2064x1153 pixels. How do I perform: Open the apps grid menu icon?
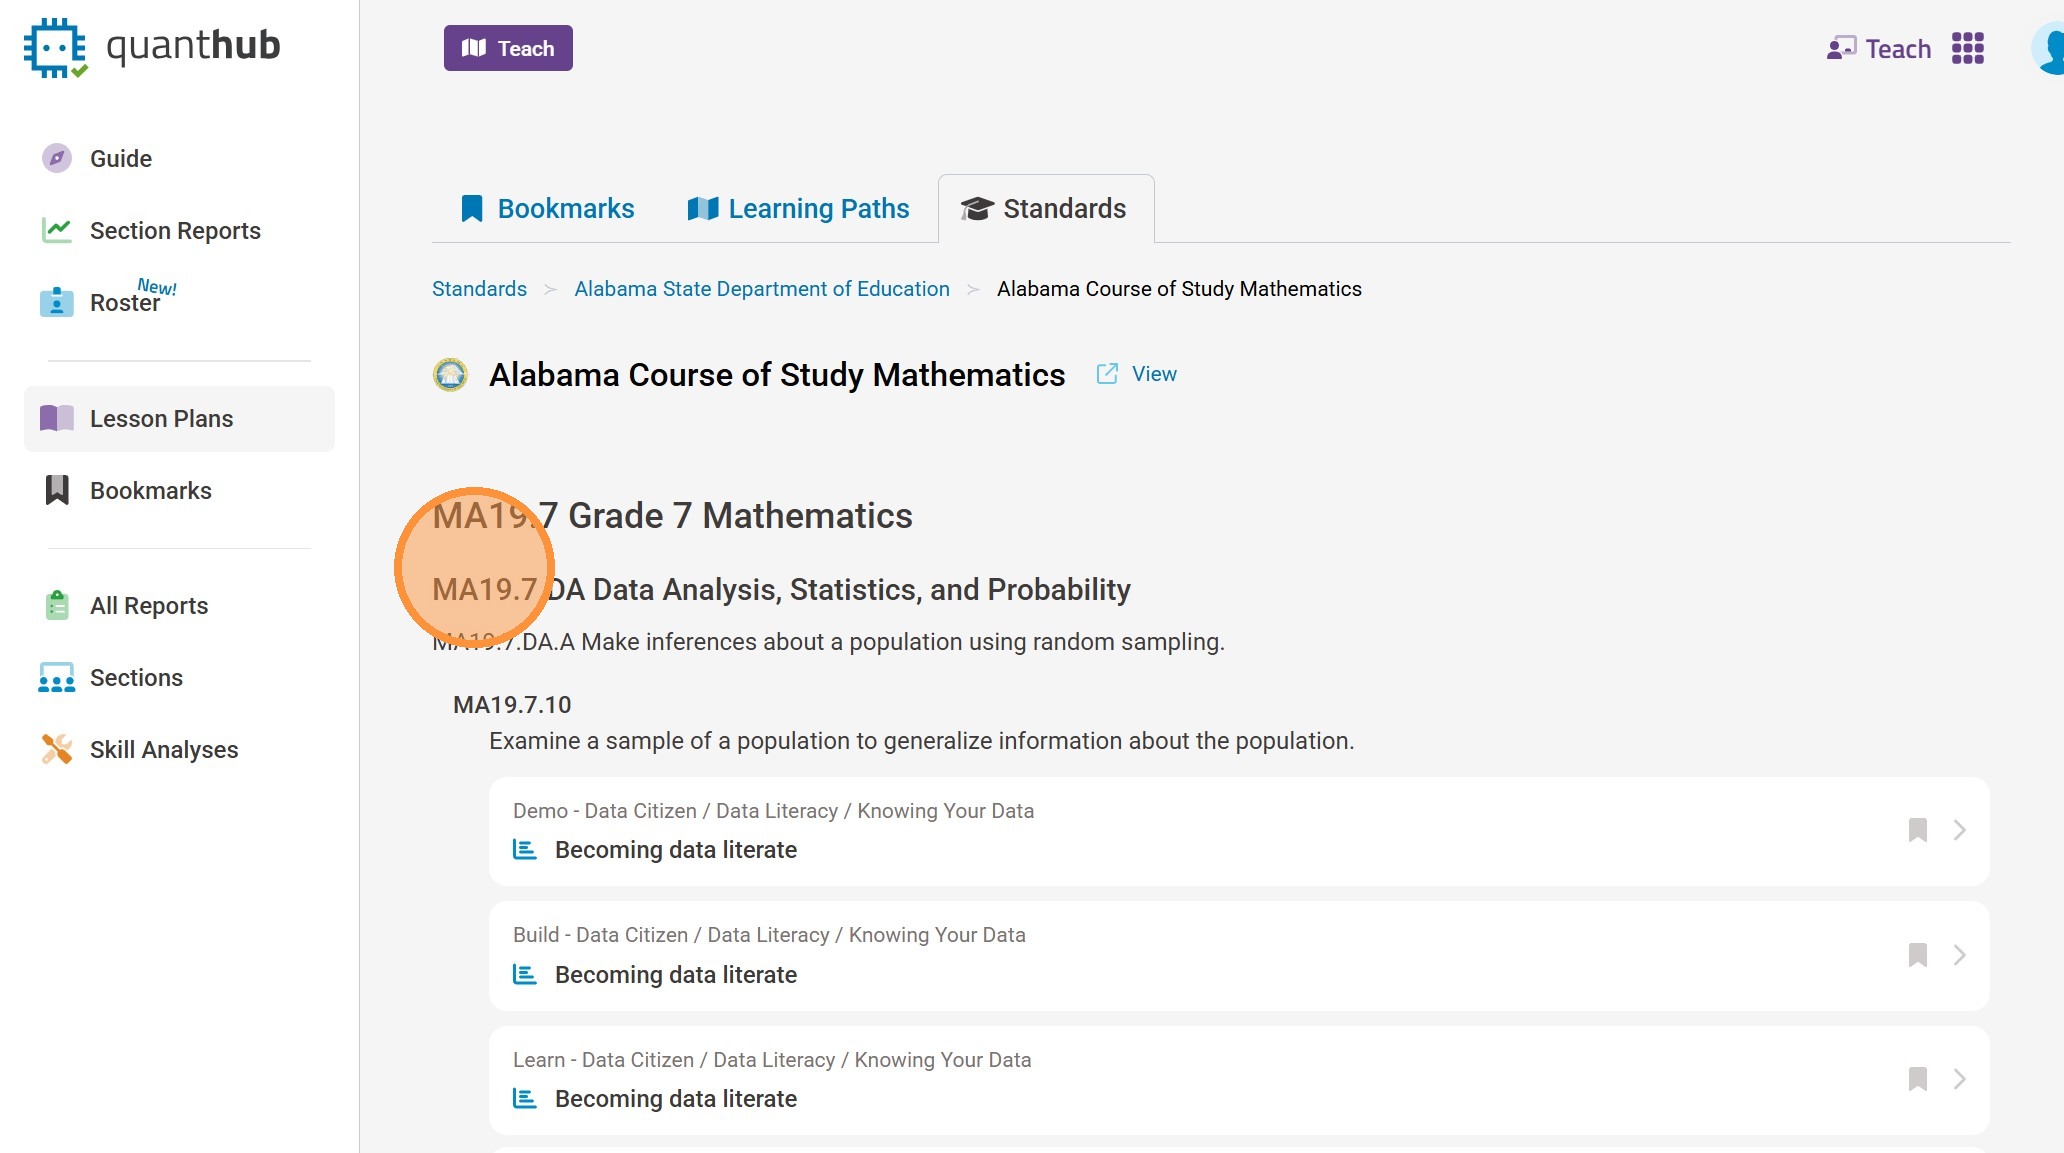point(1967,48)
